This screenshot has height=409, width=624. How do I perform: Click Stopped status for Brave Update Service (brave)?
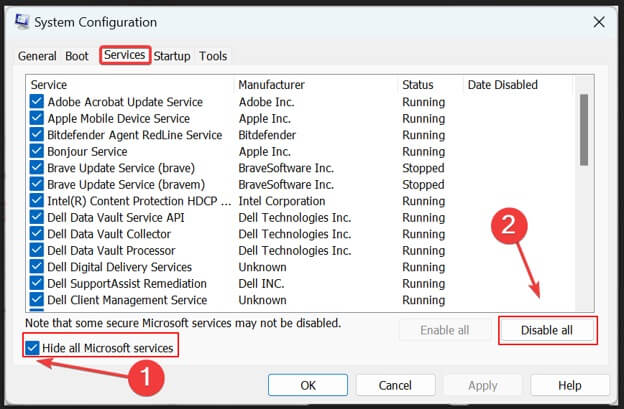423,168
